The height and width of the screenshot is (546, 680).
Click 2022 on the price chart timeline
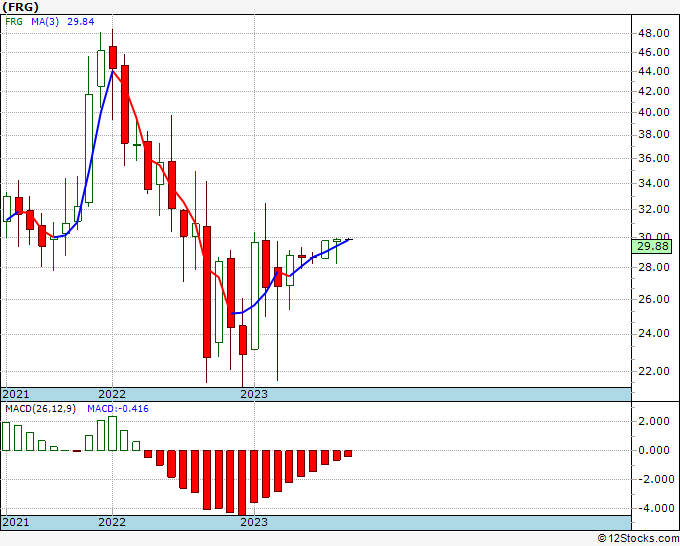pos(112,394)
